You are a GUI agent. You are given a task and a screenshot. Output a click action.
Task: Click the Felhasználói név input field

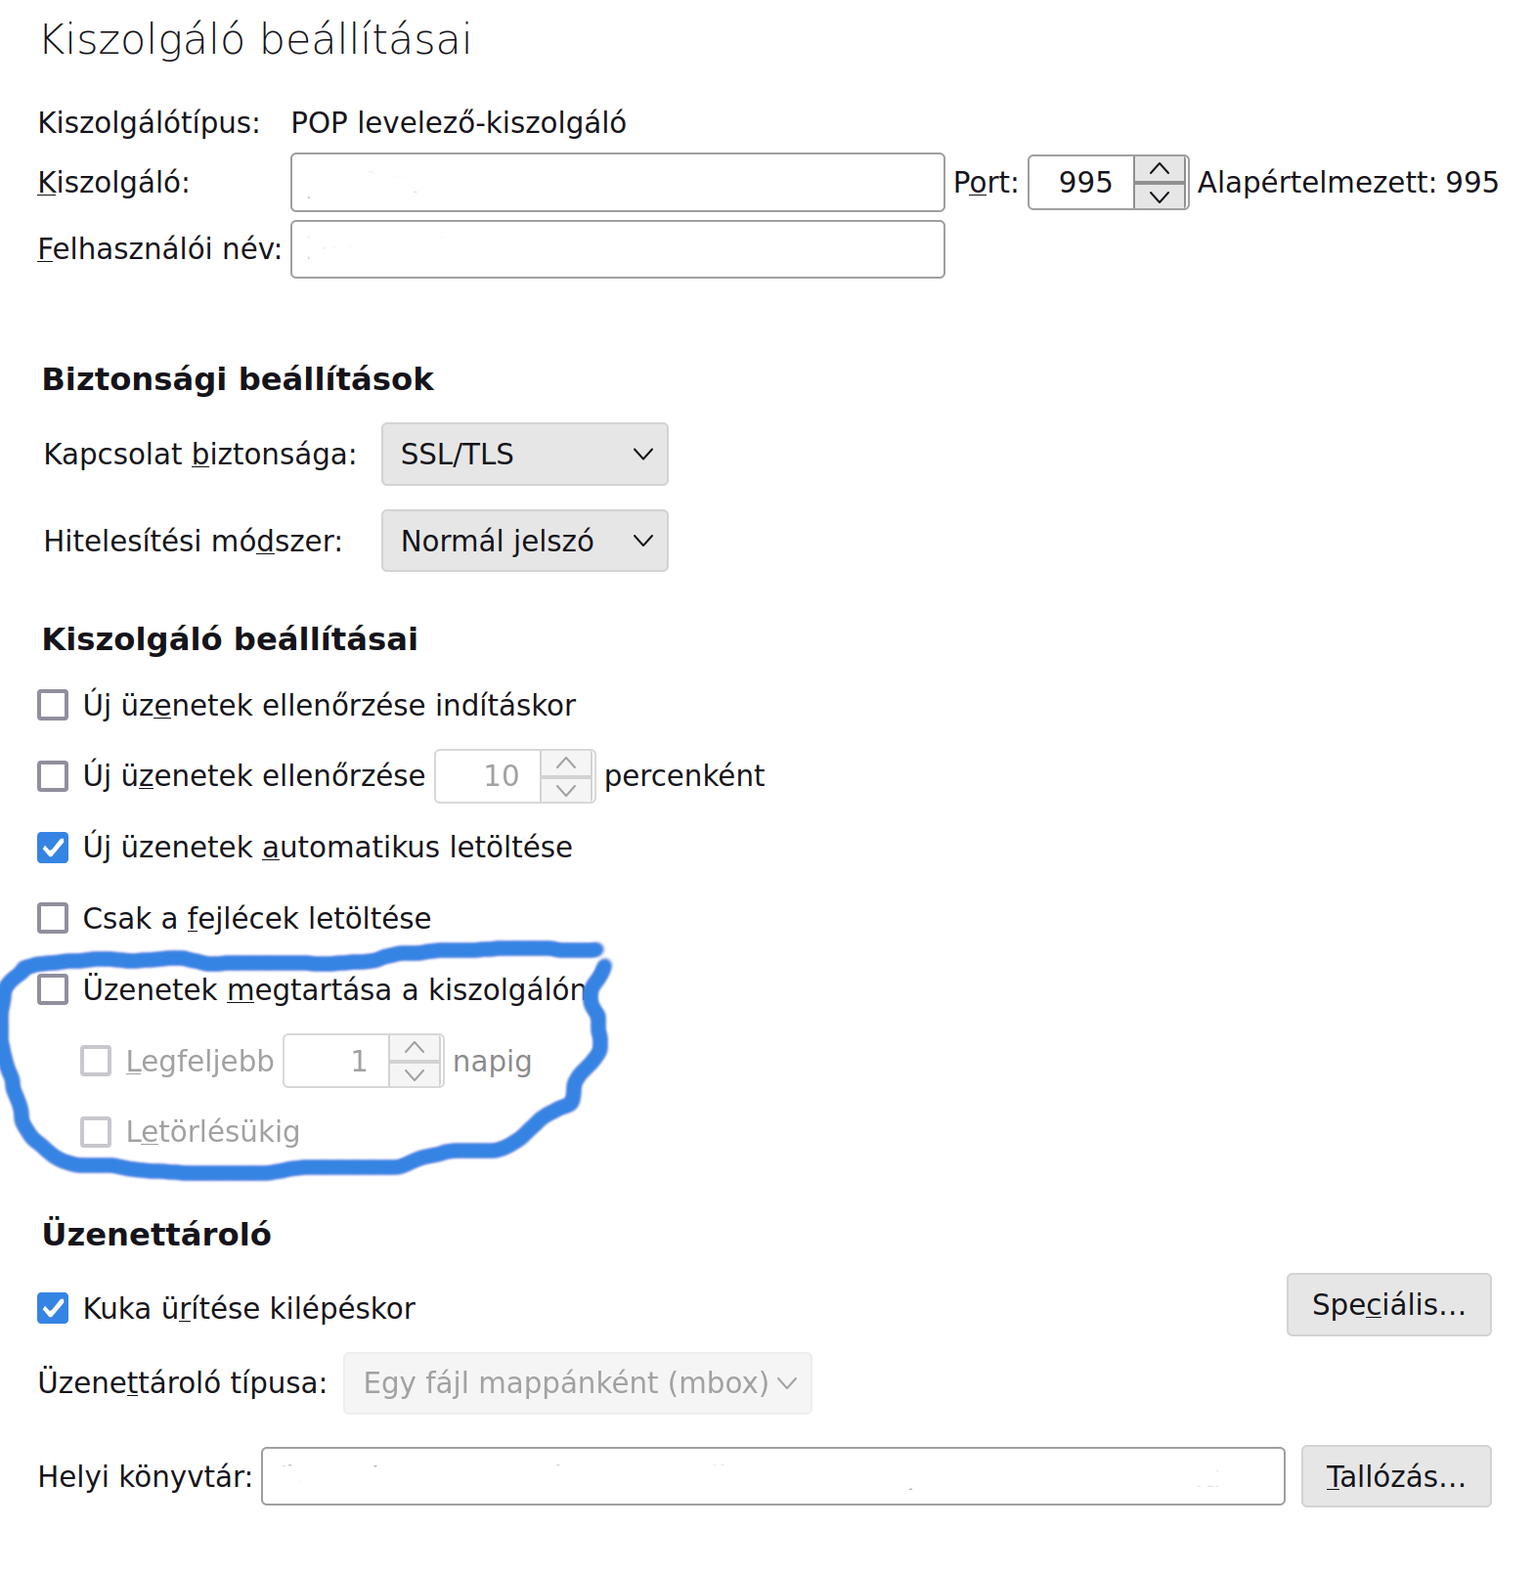click(617, 249)
